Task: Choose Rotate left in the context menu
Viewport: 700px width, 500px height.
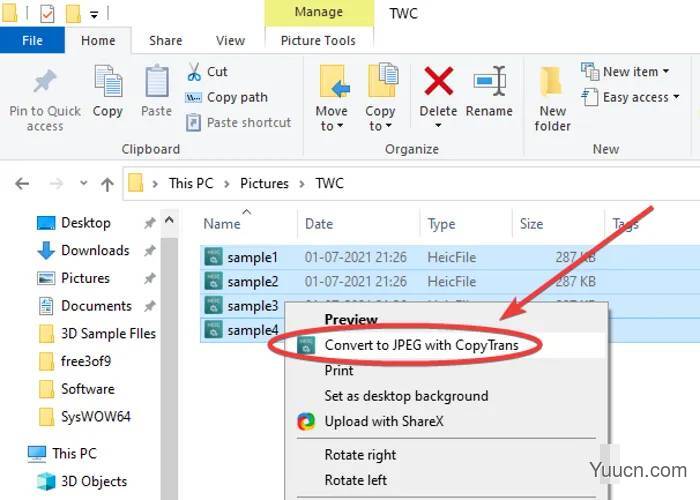Action: [446, 480]
